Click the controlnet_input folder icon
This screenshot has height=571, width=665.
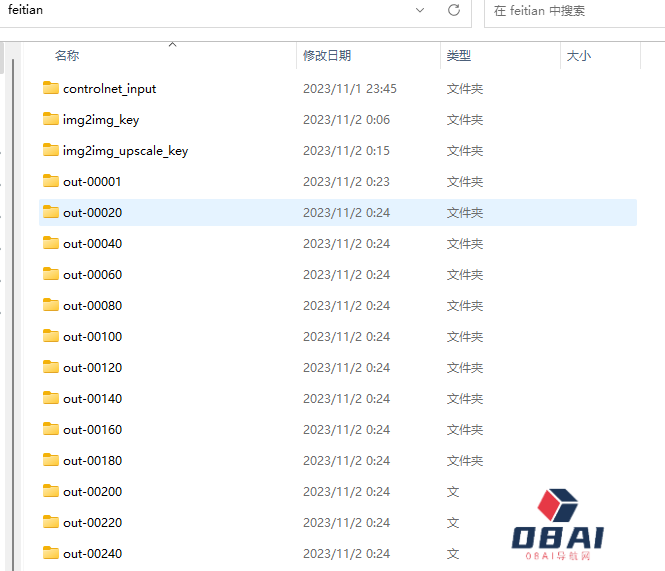[52, 88]
